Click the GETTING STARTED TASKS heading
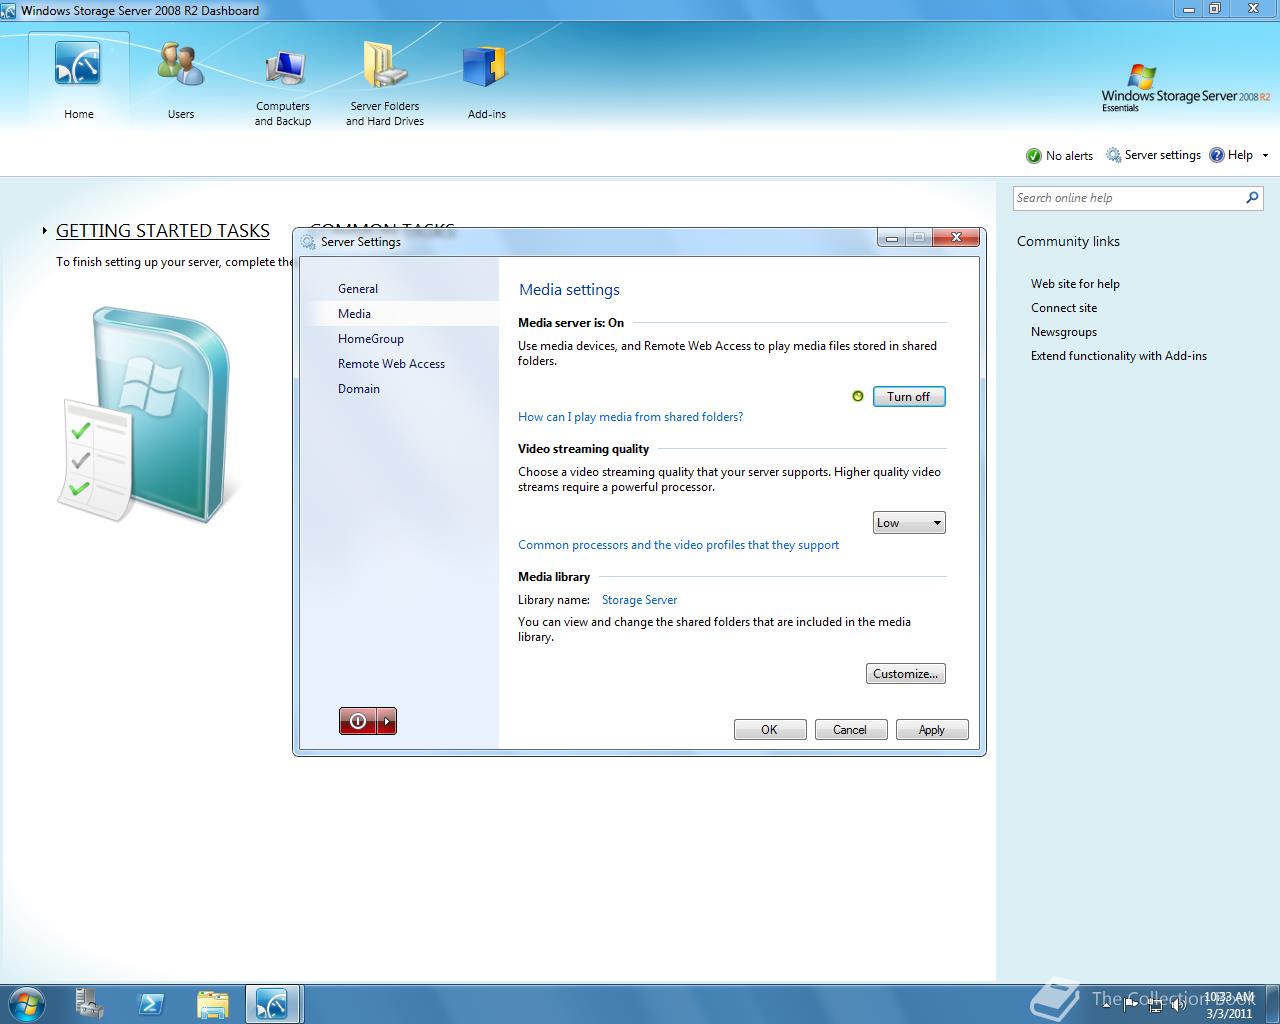The height and width of the screenshot is (1024, 1280). pos(163,231)
